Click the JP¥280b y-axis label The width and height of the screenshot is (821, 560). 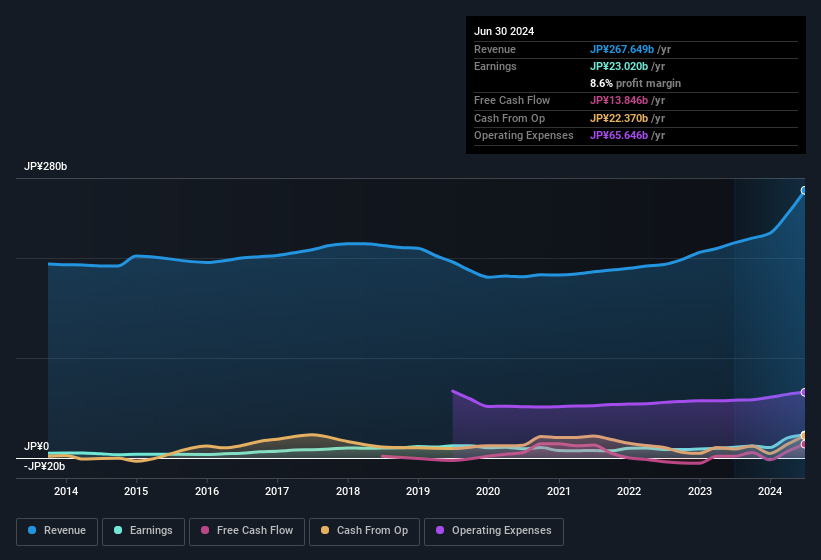pyautogui.click(x=45, y=167)
